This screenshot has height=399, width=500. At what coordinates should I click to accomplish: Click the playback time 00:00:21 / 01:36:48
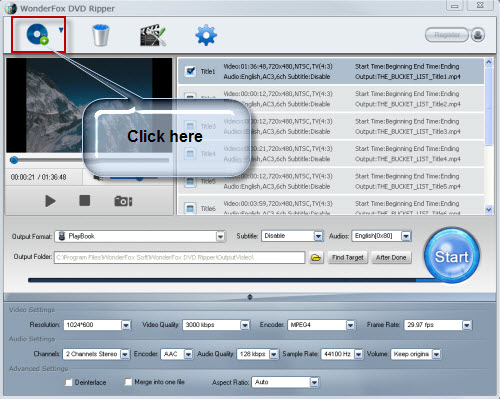(38, 177)
